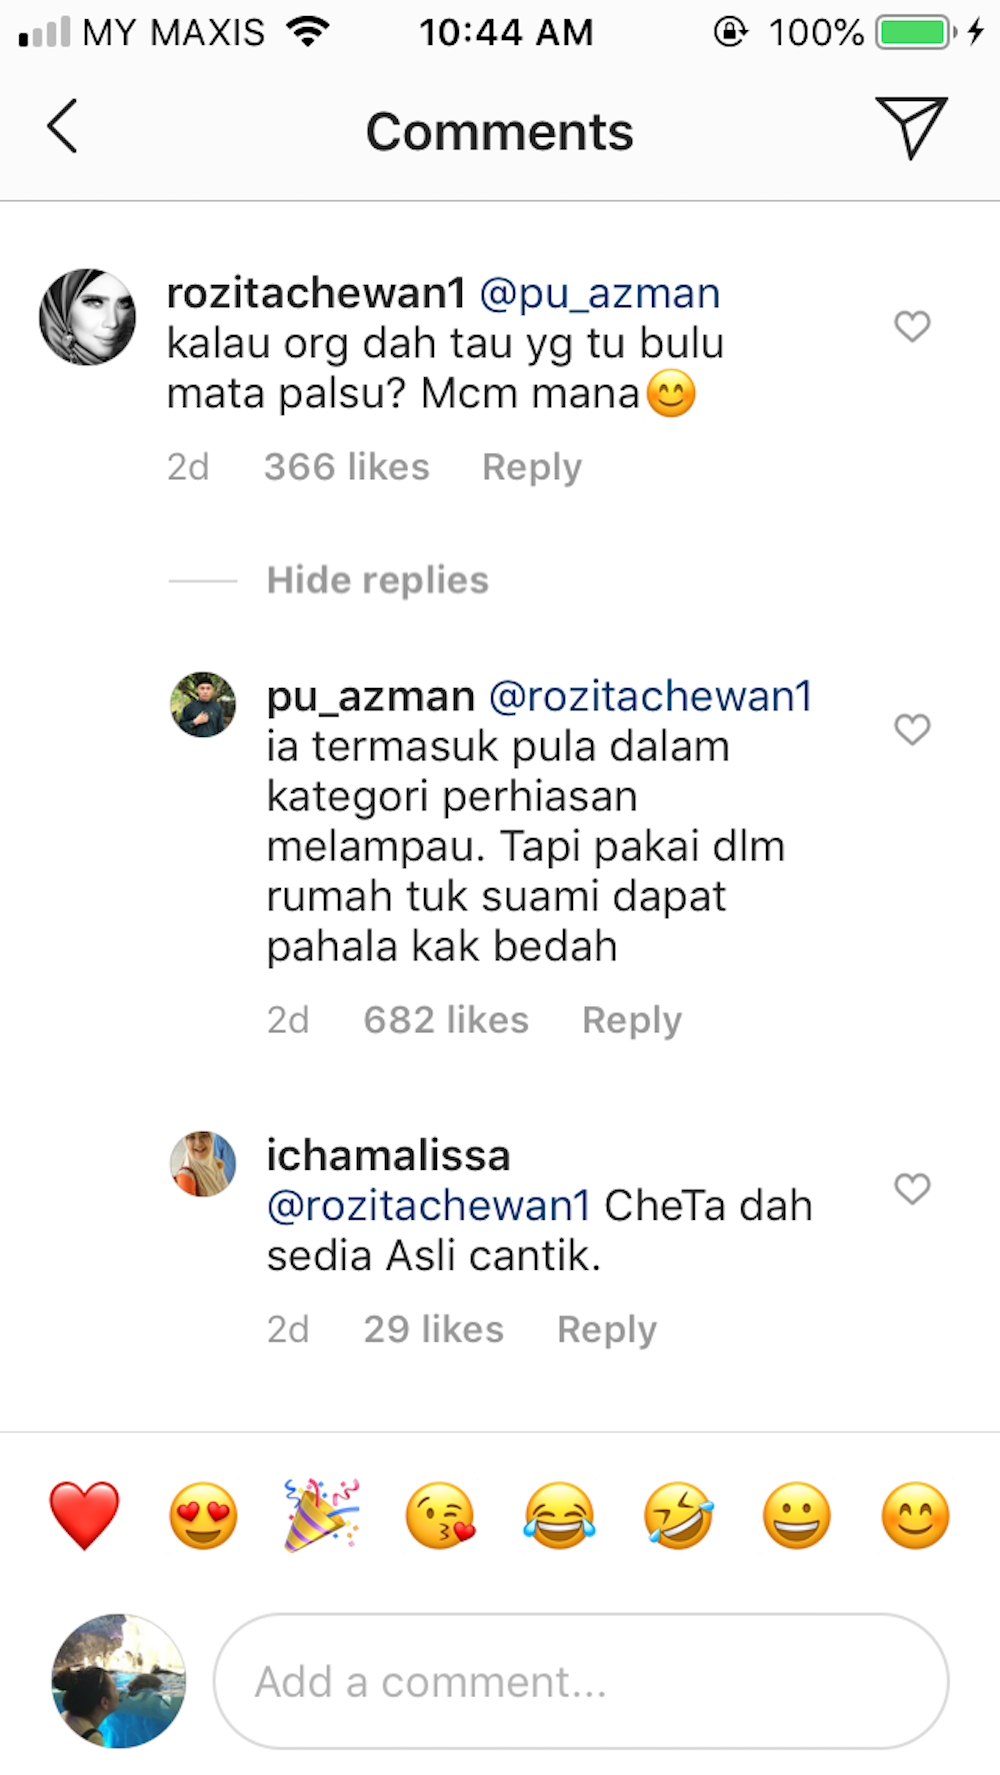
Task: Open the share arrow in the top bar
Action: (912, 128)
